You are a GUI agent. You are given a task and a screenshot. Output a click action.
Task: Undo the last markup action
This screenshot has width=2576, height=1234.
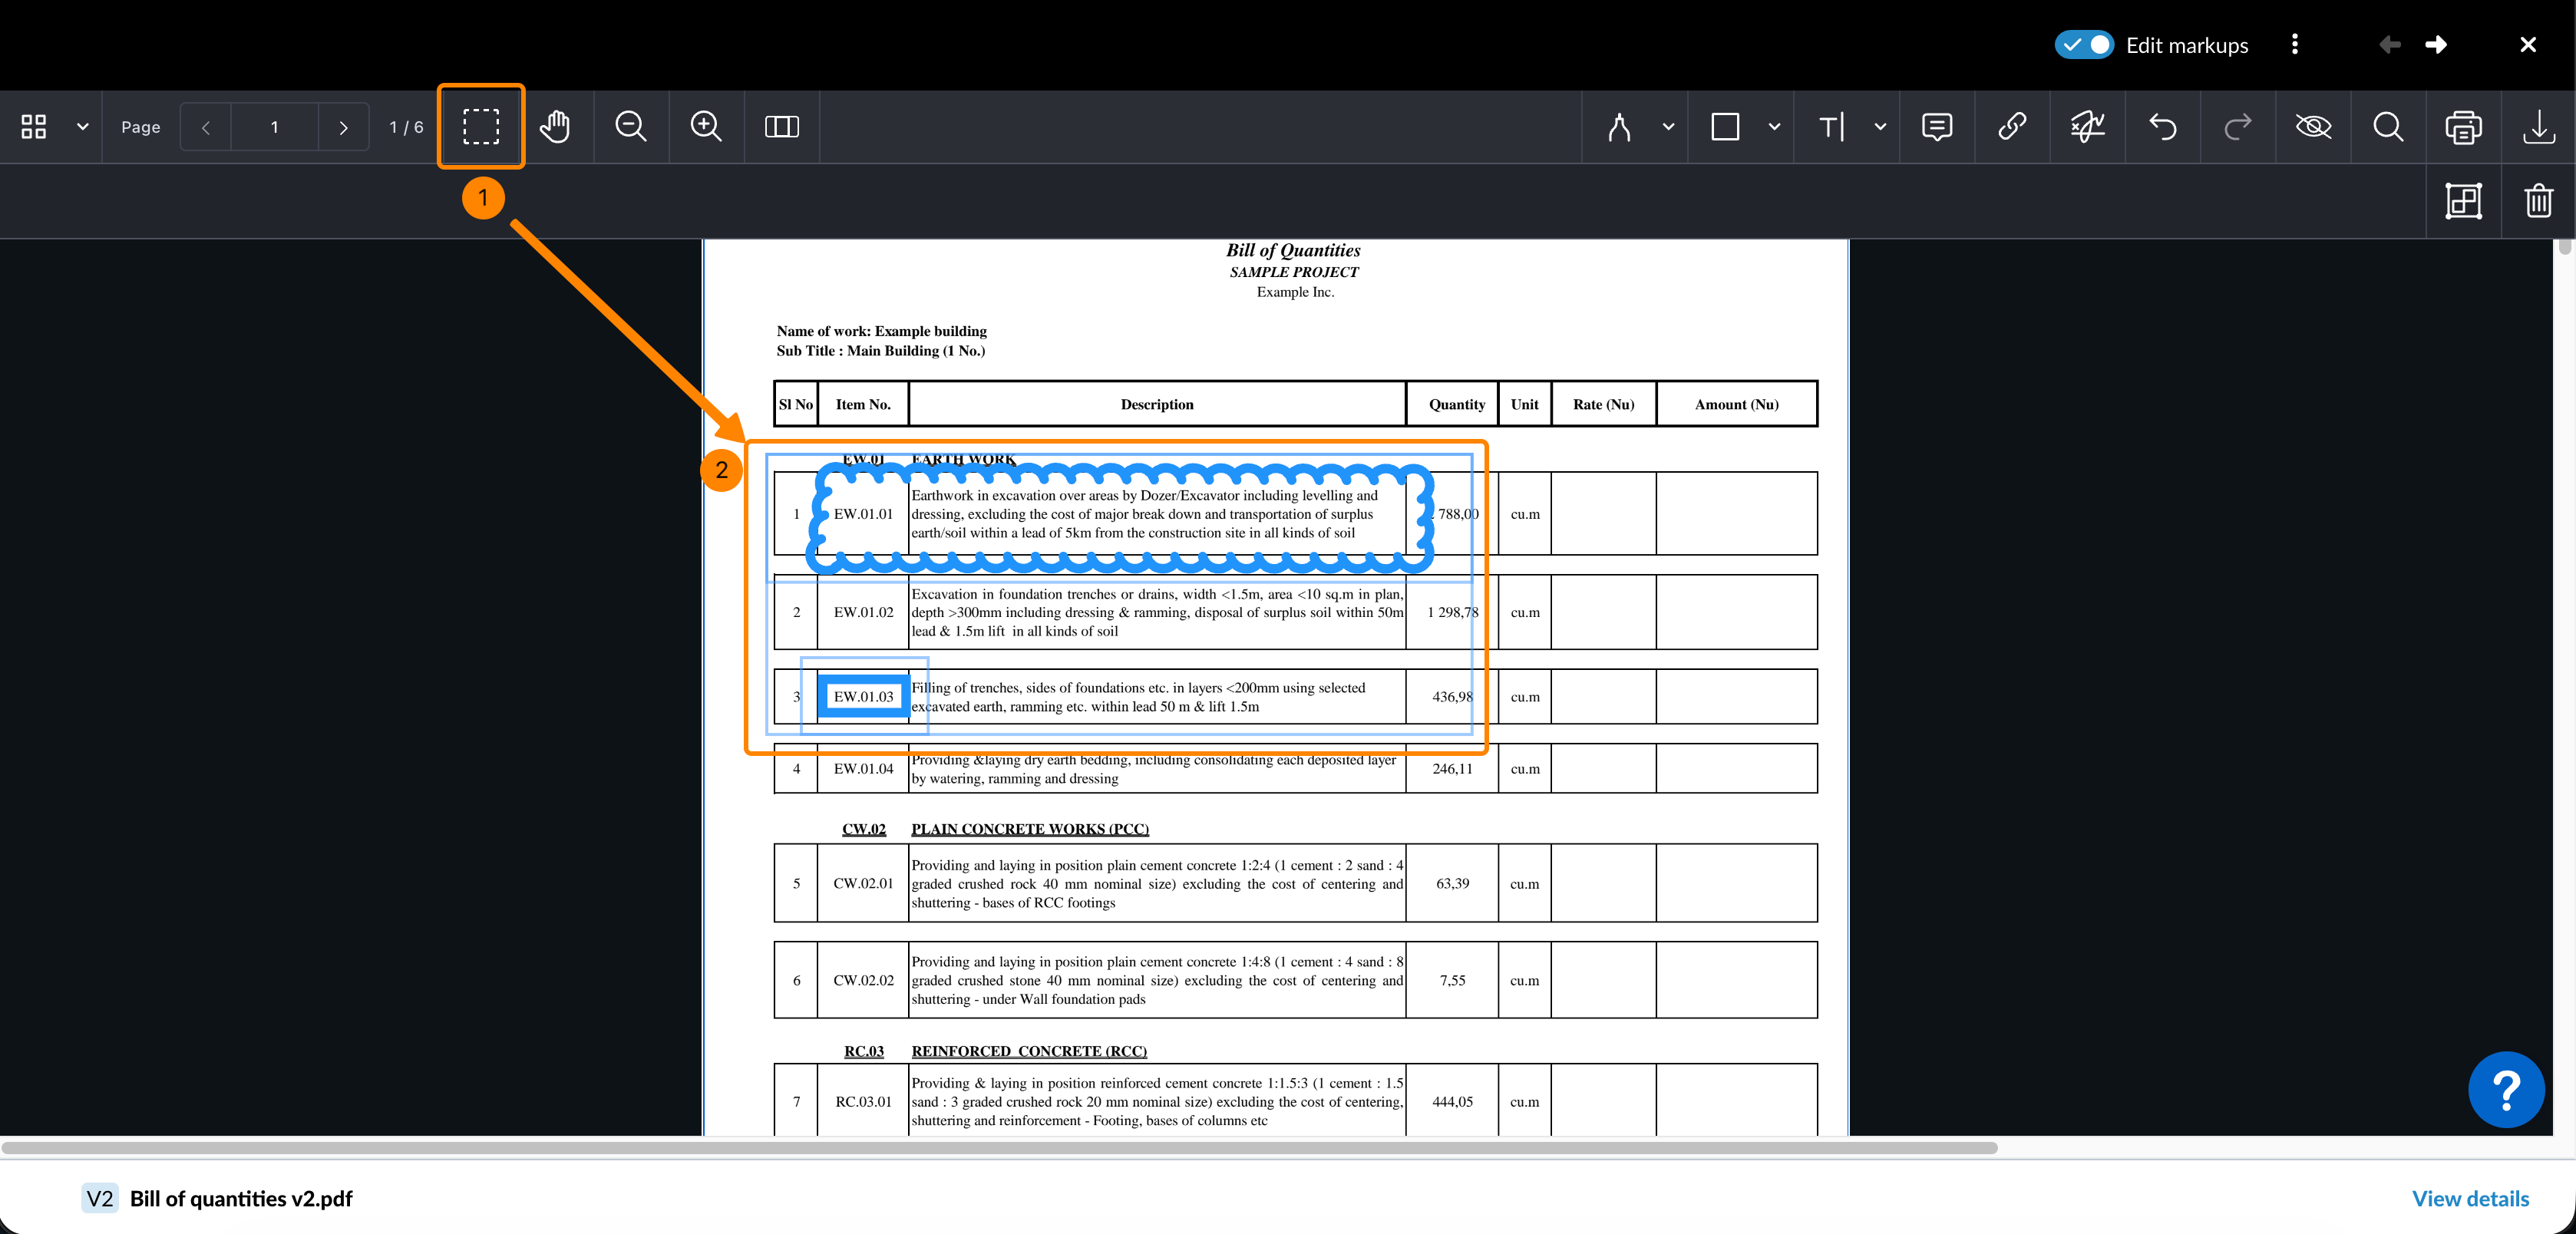[x=2163, y=126]
